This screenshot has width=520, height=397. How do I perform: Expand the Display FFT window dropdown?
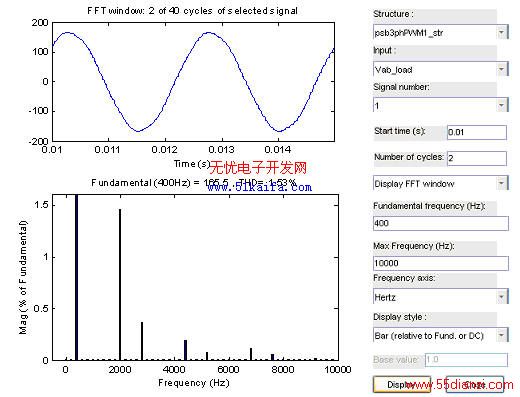501,183
